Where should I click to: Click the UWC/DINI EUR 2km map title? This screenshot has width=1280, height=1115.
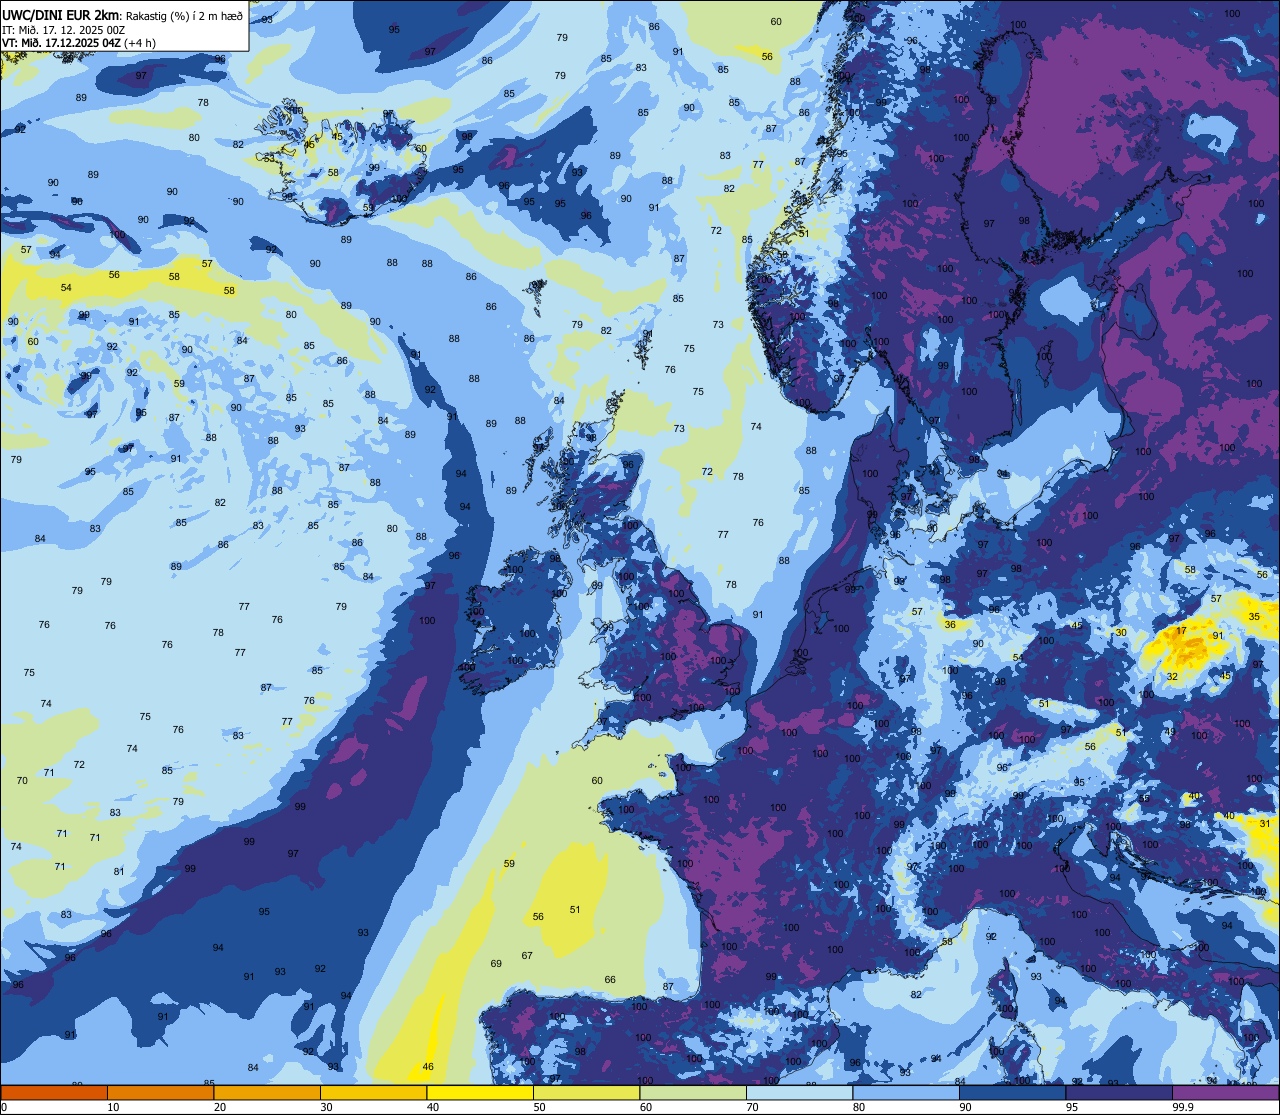coord(61,14)
